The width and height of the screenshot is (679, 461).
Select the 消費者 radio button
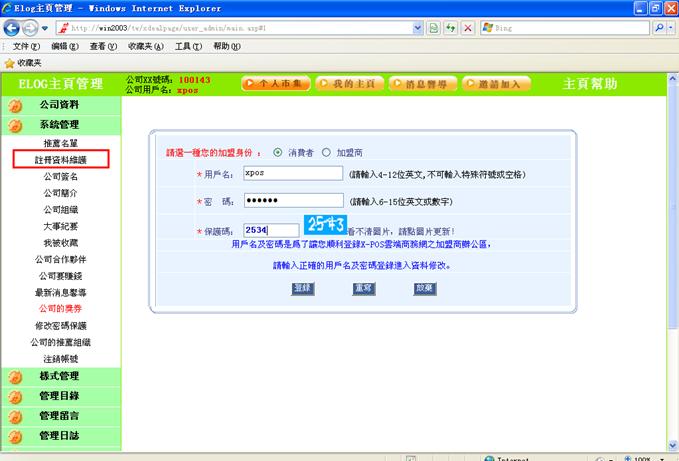[277, 153]
